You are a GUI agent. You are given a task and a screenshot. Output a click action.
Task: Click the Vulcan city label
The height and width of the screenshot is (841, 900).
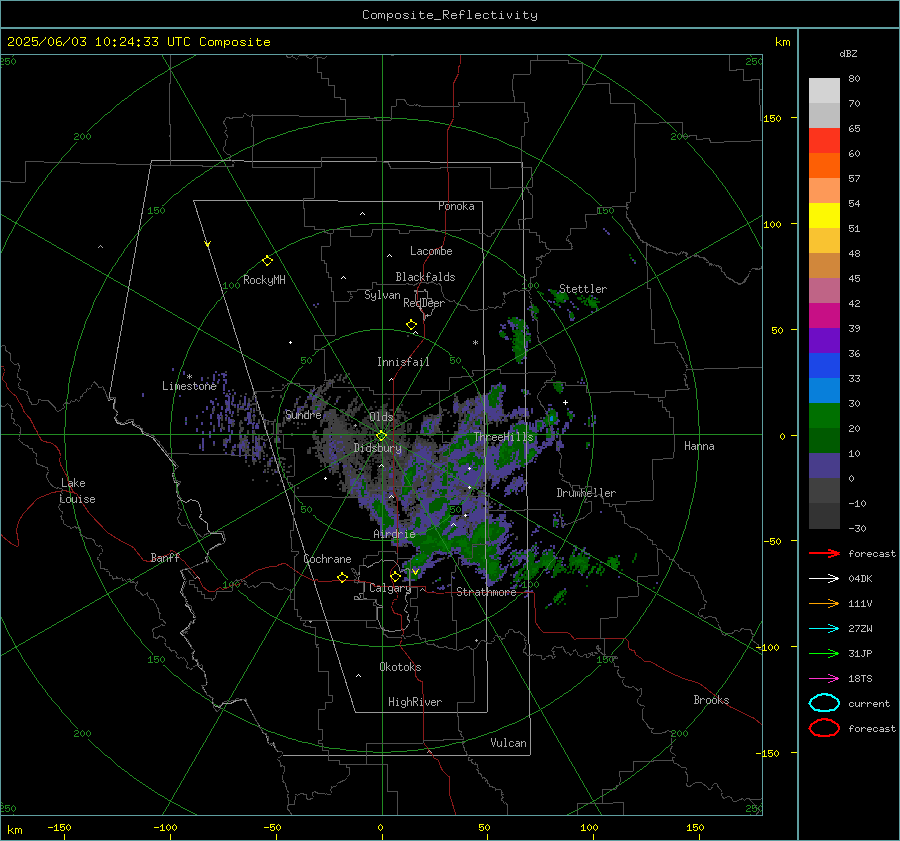[508, 743]
